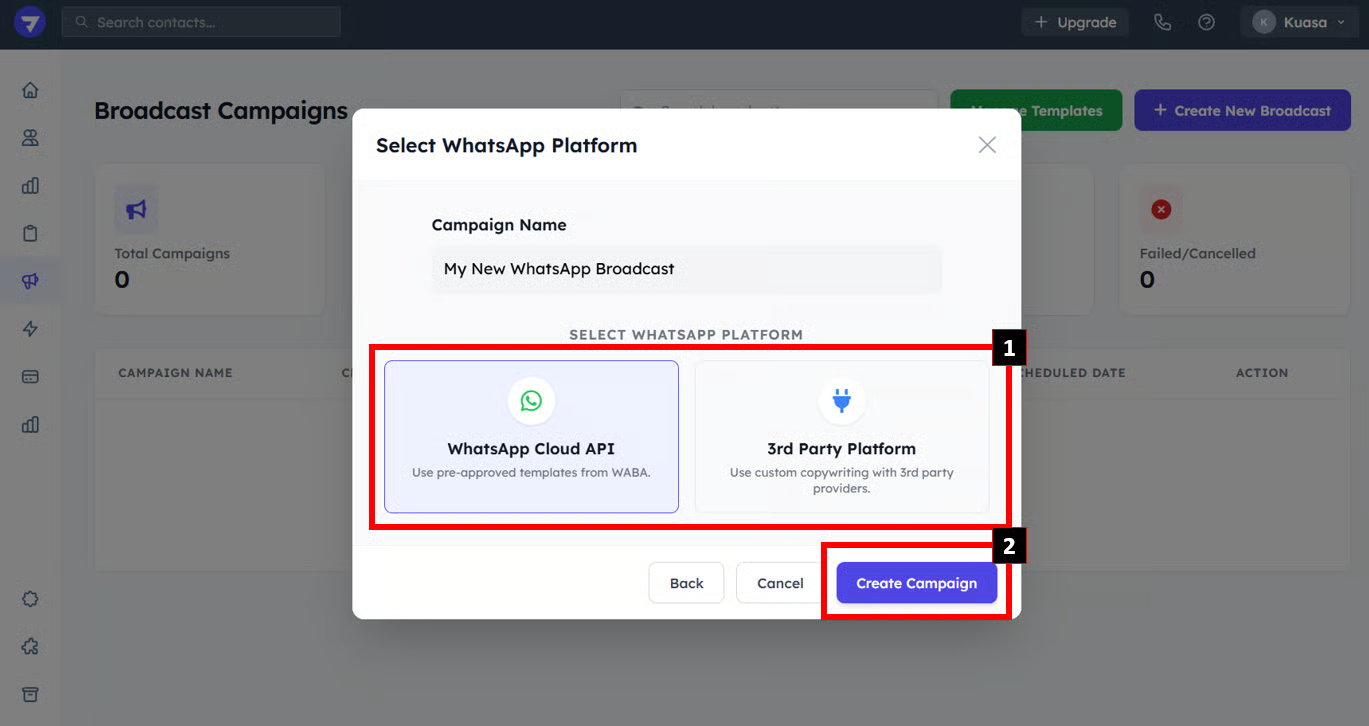Click the home icon in sidebar

(x=30, y=90)
